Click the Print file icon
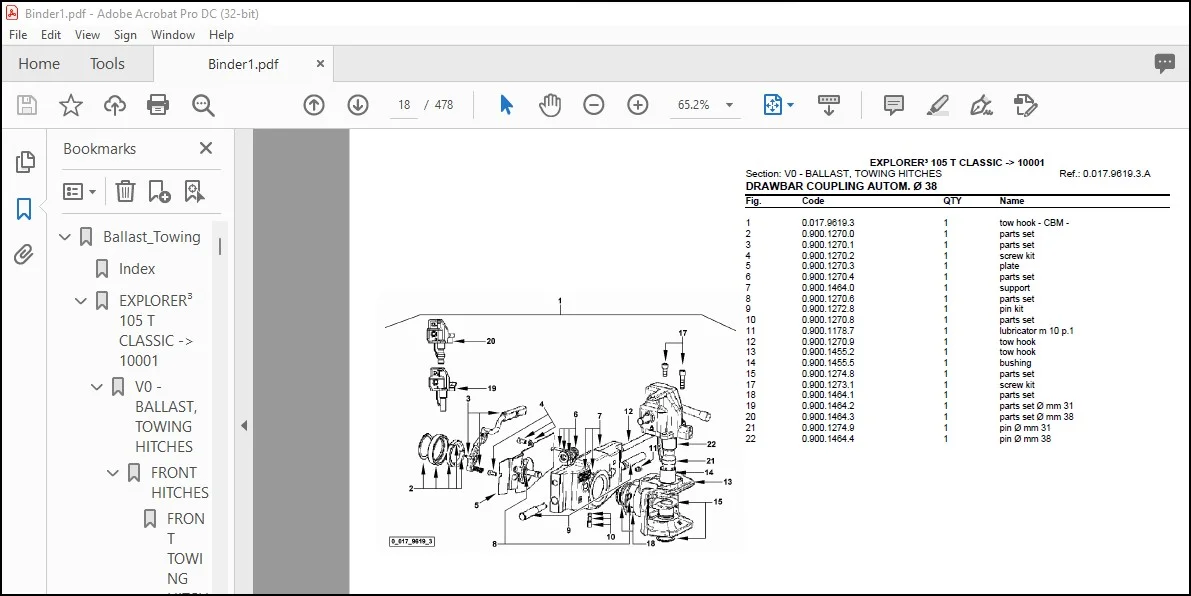1191x596 pixels. click(158, 105)
